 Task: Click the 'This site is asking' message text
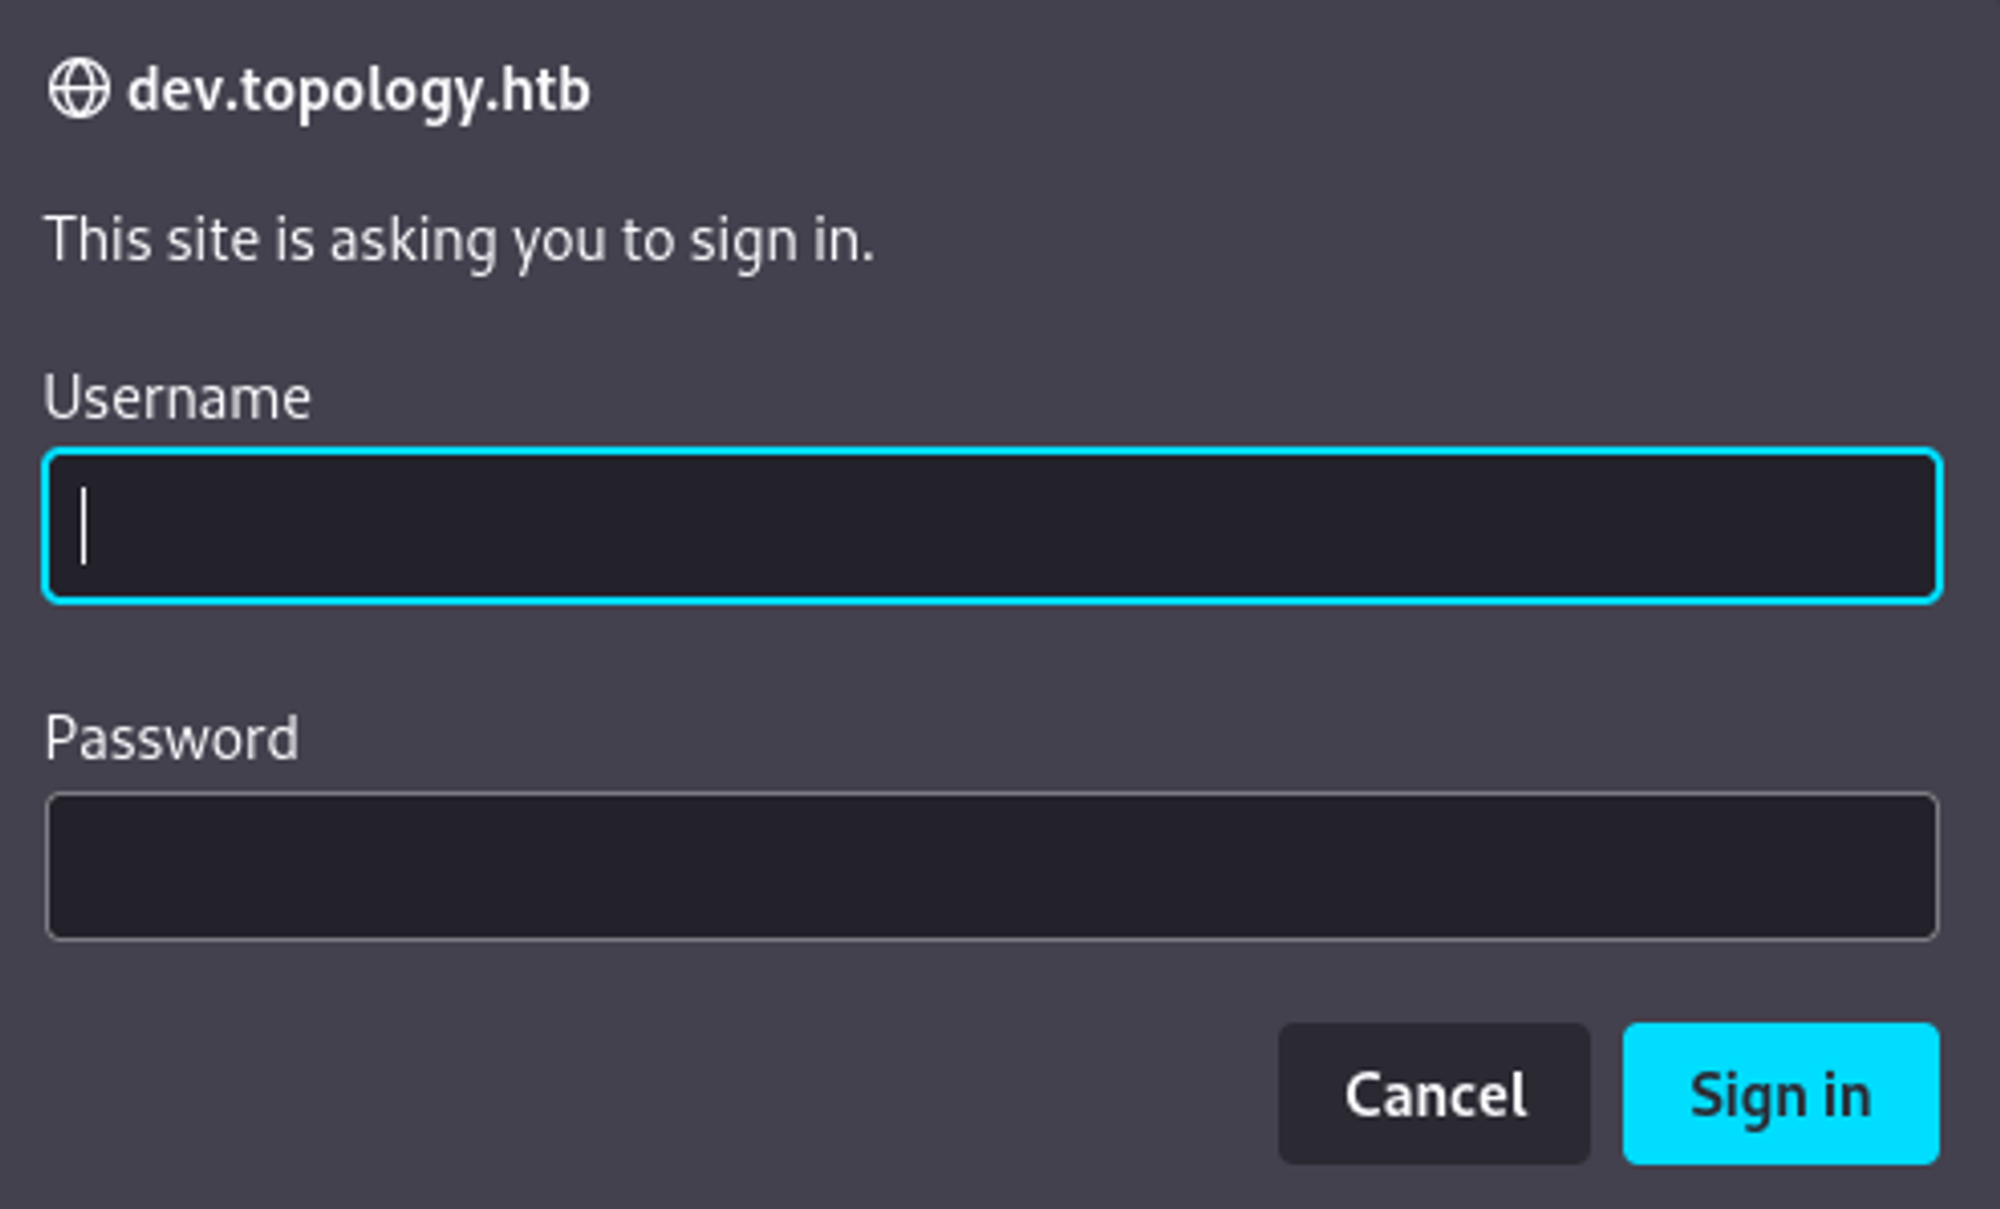click(459, 241)
